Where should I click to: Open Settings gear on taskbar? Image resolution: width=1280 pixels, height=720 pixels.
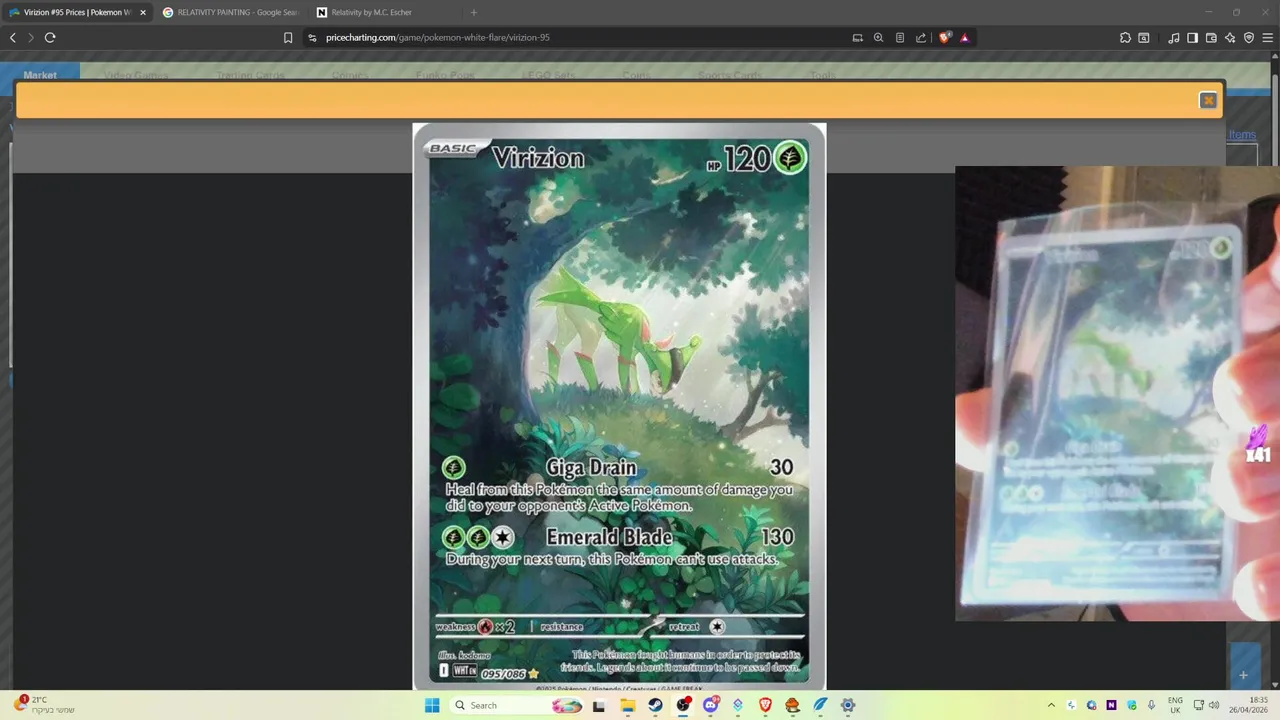[848, 705]
